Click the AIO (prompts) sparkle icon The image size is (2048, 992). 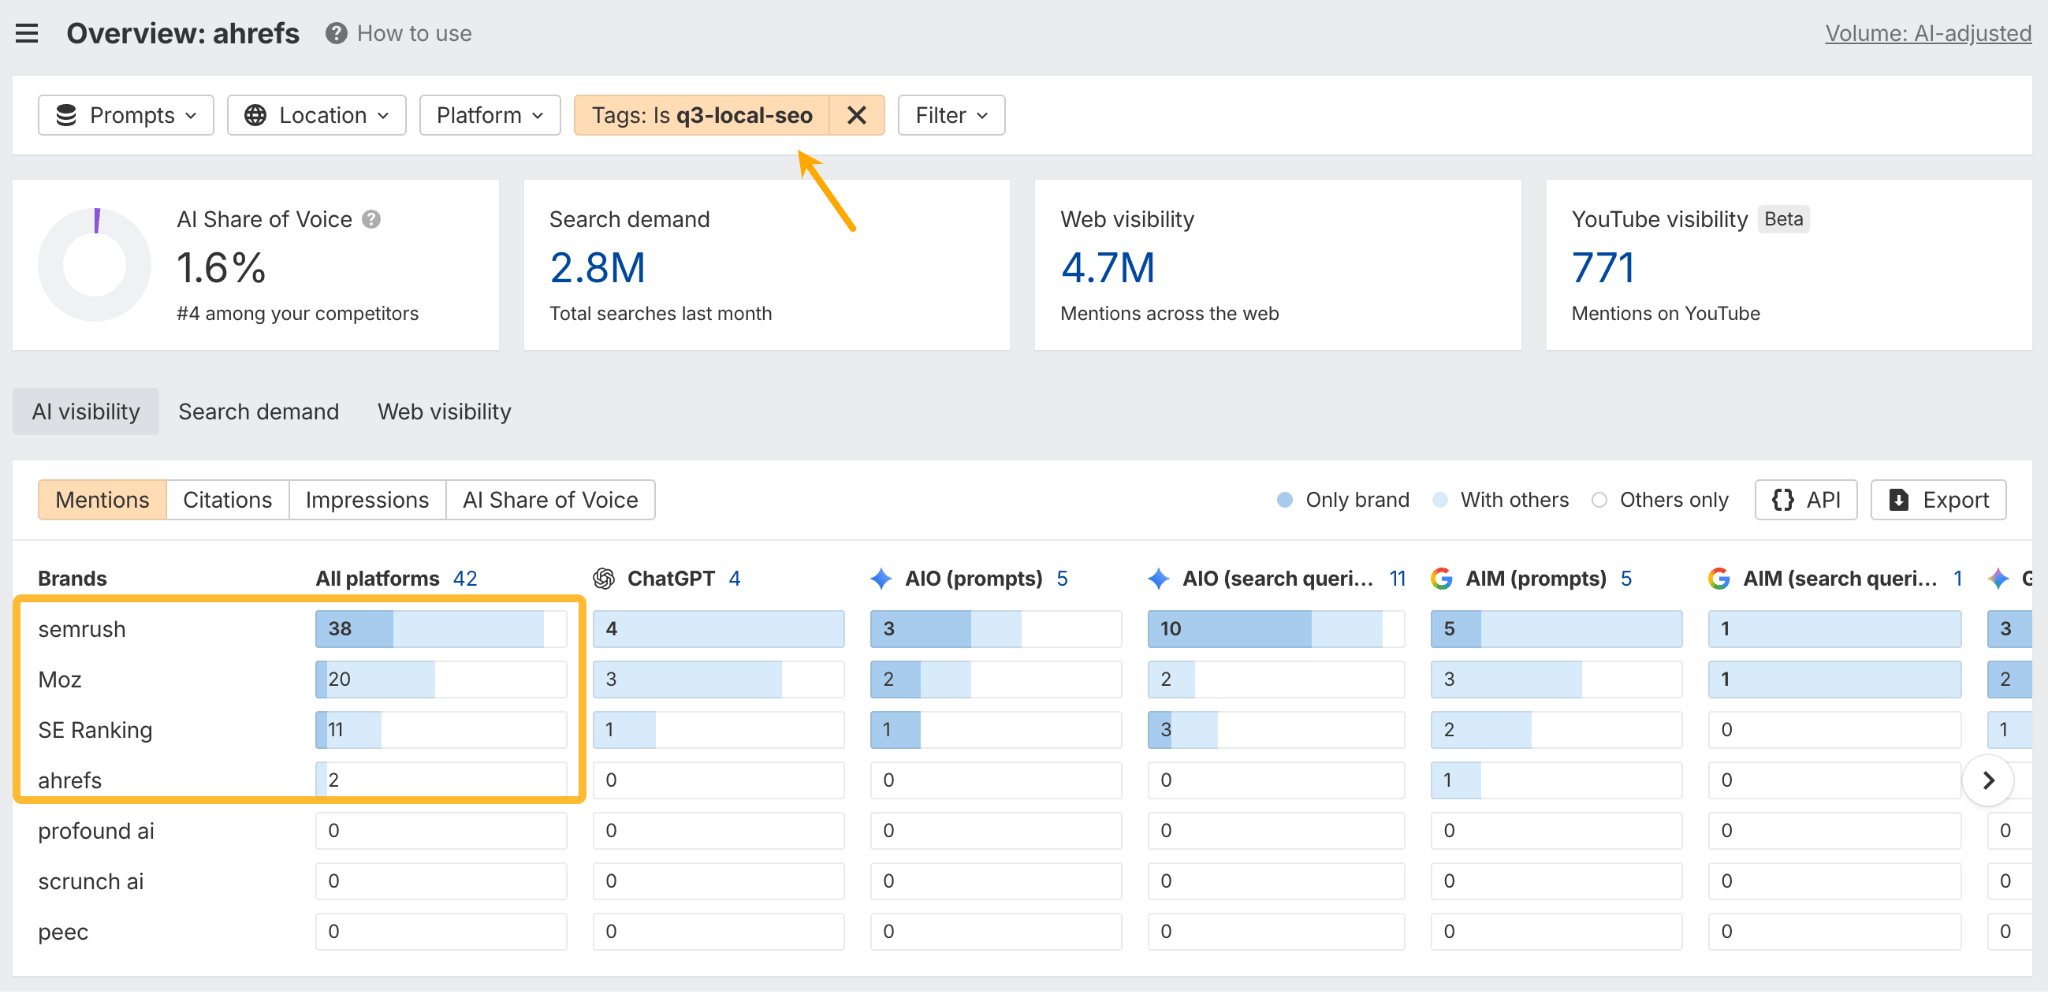[x=881, y=578]
